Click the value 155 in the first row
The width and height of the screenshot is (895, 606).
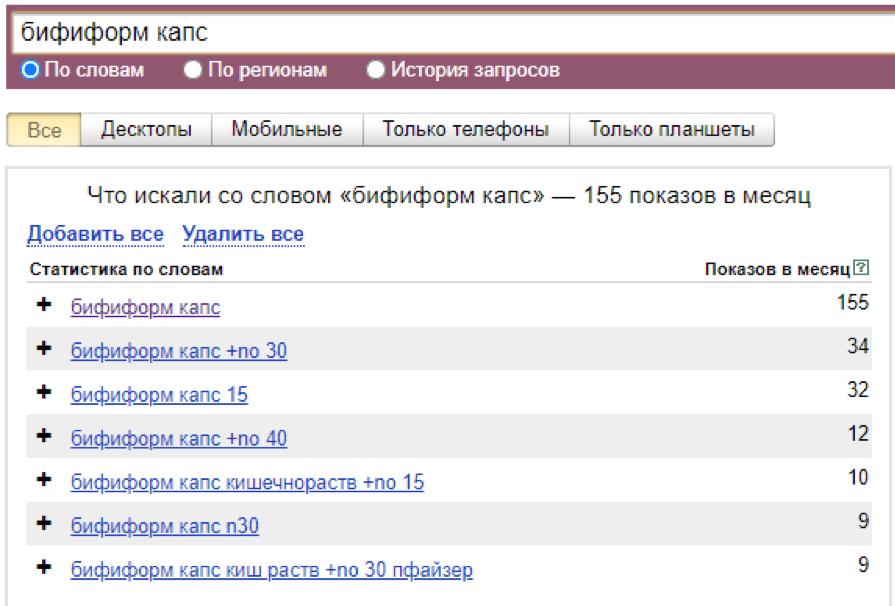pyautogui.click(x=853, y=302)
